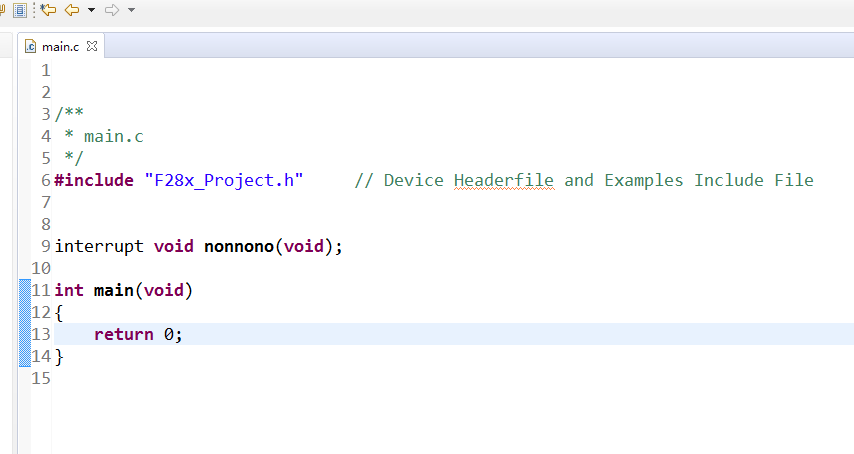Close the main.c editor tab
Viewport: 854px width, 454px height.
point(92,46)
